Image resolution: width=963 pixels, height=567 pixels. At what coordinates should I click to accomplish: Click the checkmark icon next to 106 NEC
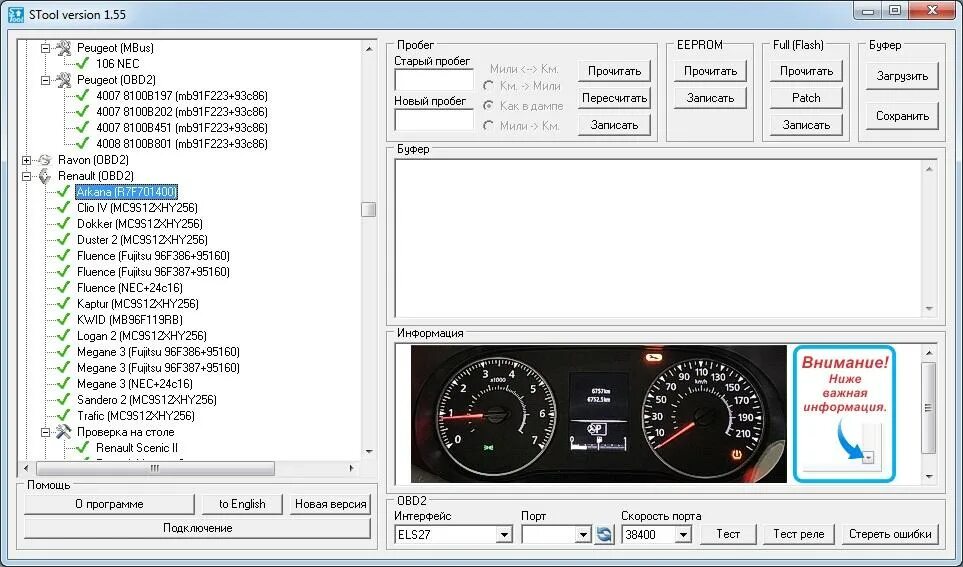point(82,63)
